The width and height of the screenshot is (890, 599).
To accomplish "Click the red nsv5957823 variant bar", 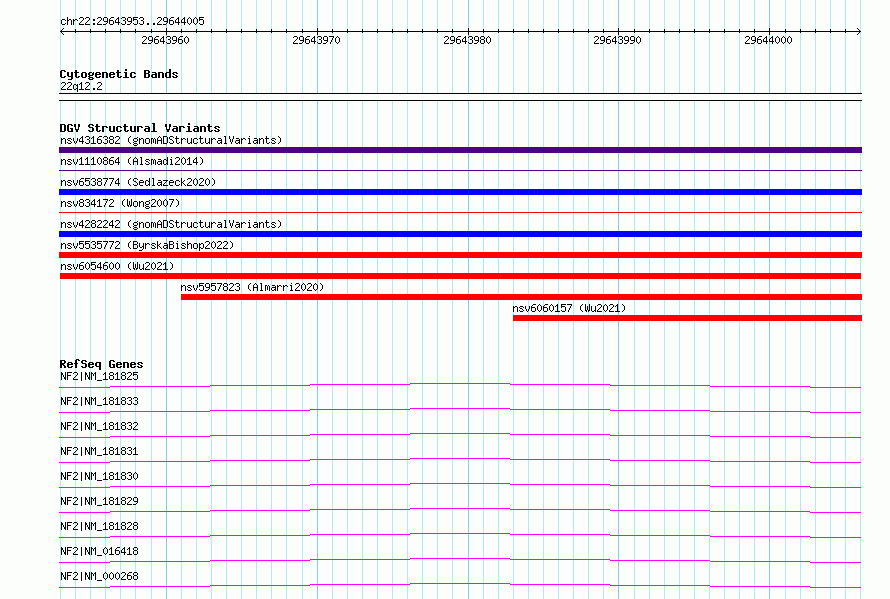I will tap(521, 297).
